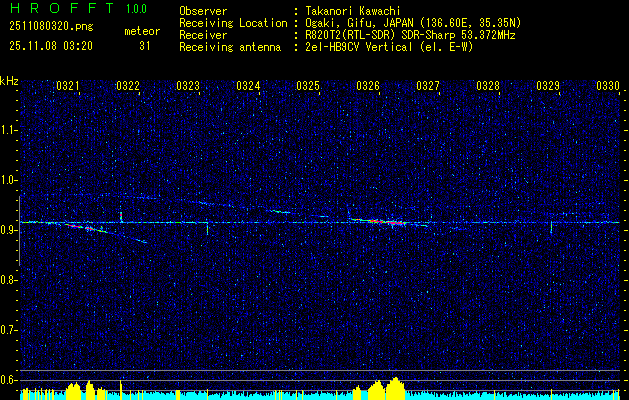Click the 0321 time marker

(x=67, y=86)
